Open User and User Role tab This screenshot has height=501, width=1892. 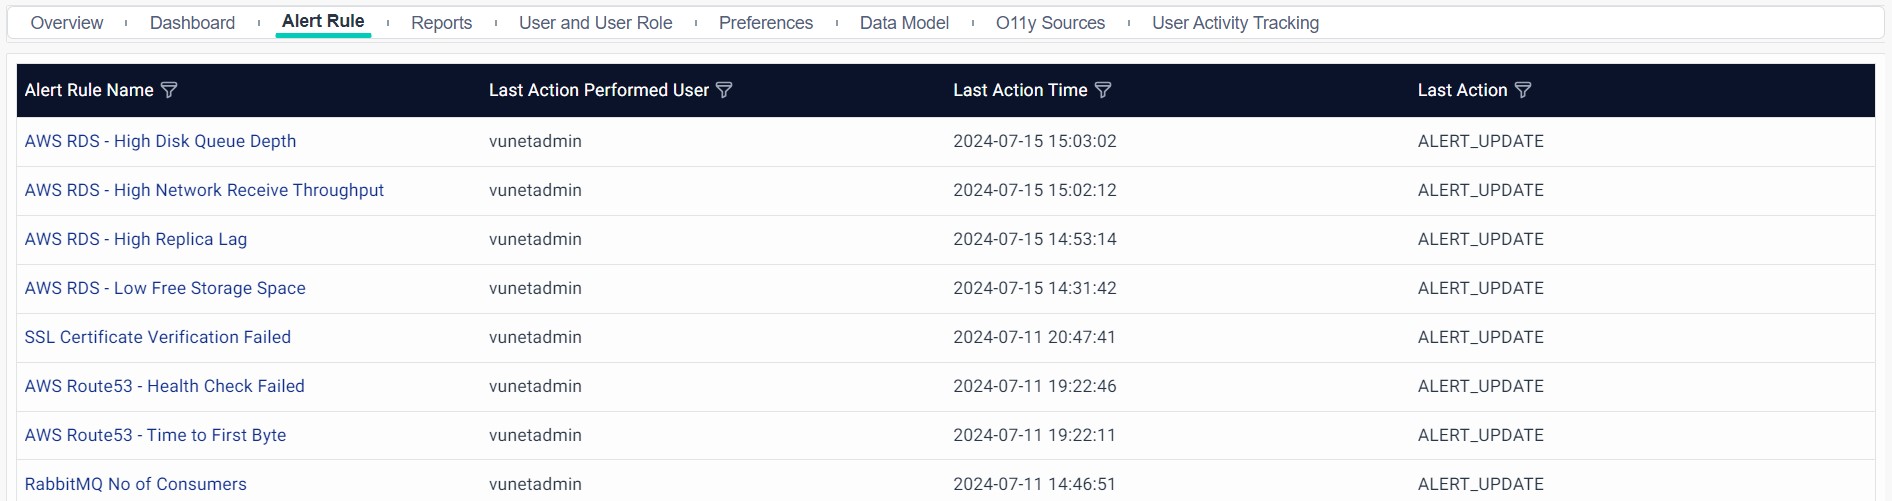(x=595, y=23)
